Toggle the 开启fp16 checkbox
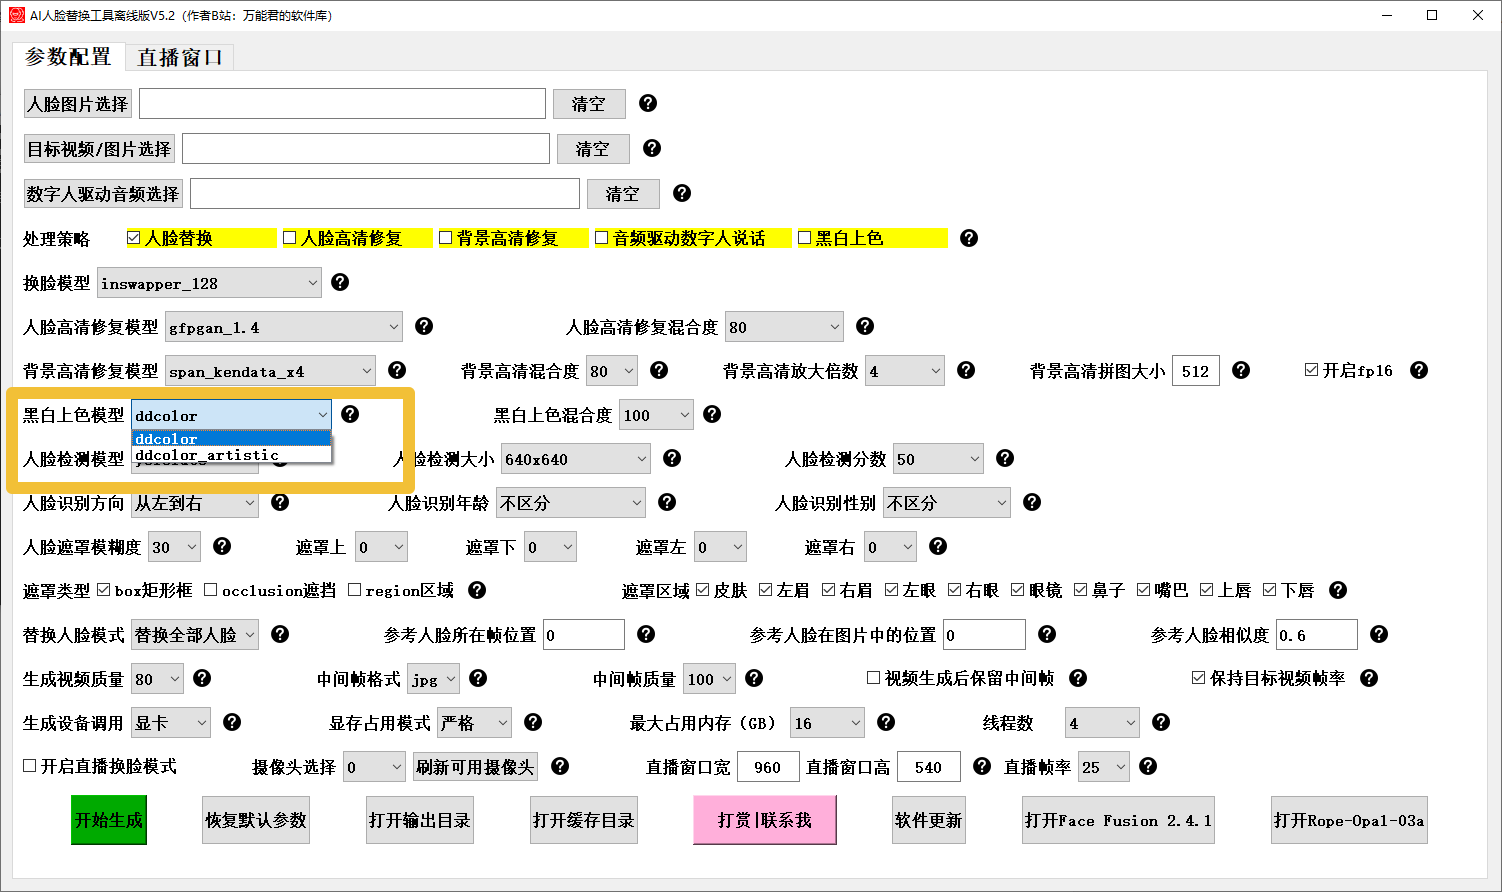This screenshot has height=892, width=1502. [1311, 370]
